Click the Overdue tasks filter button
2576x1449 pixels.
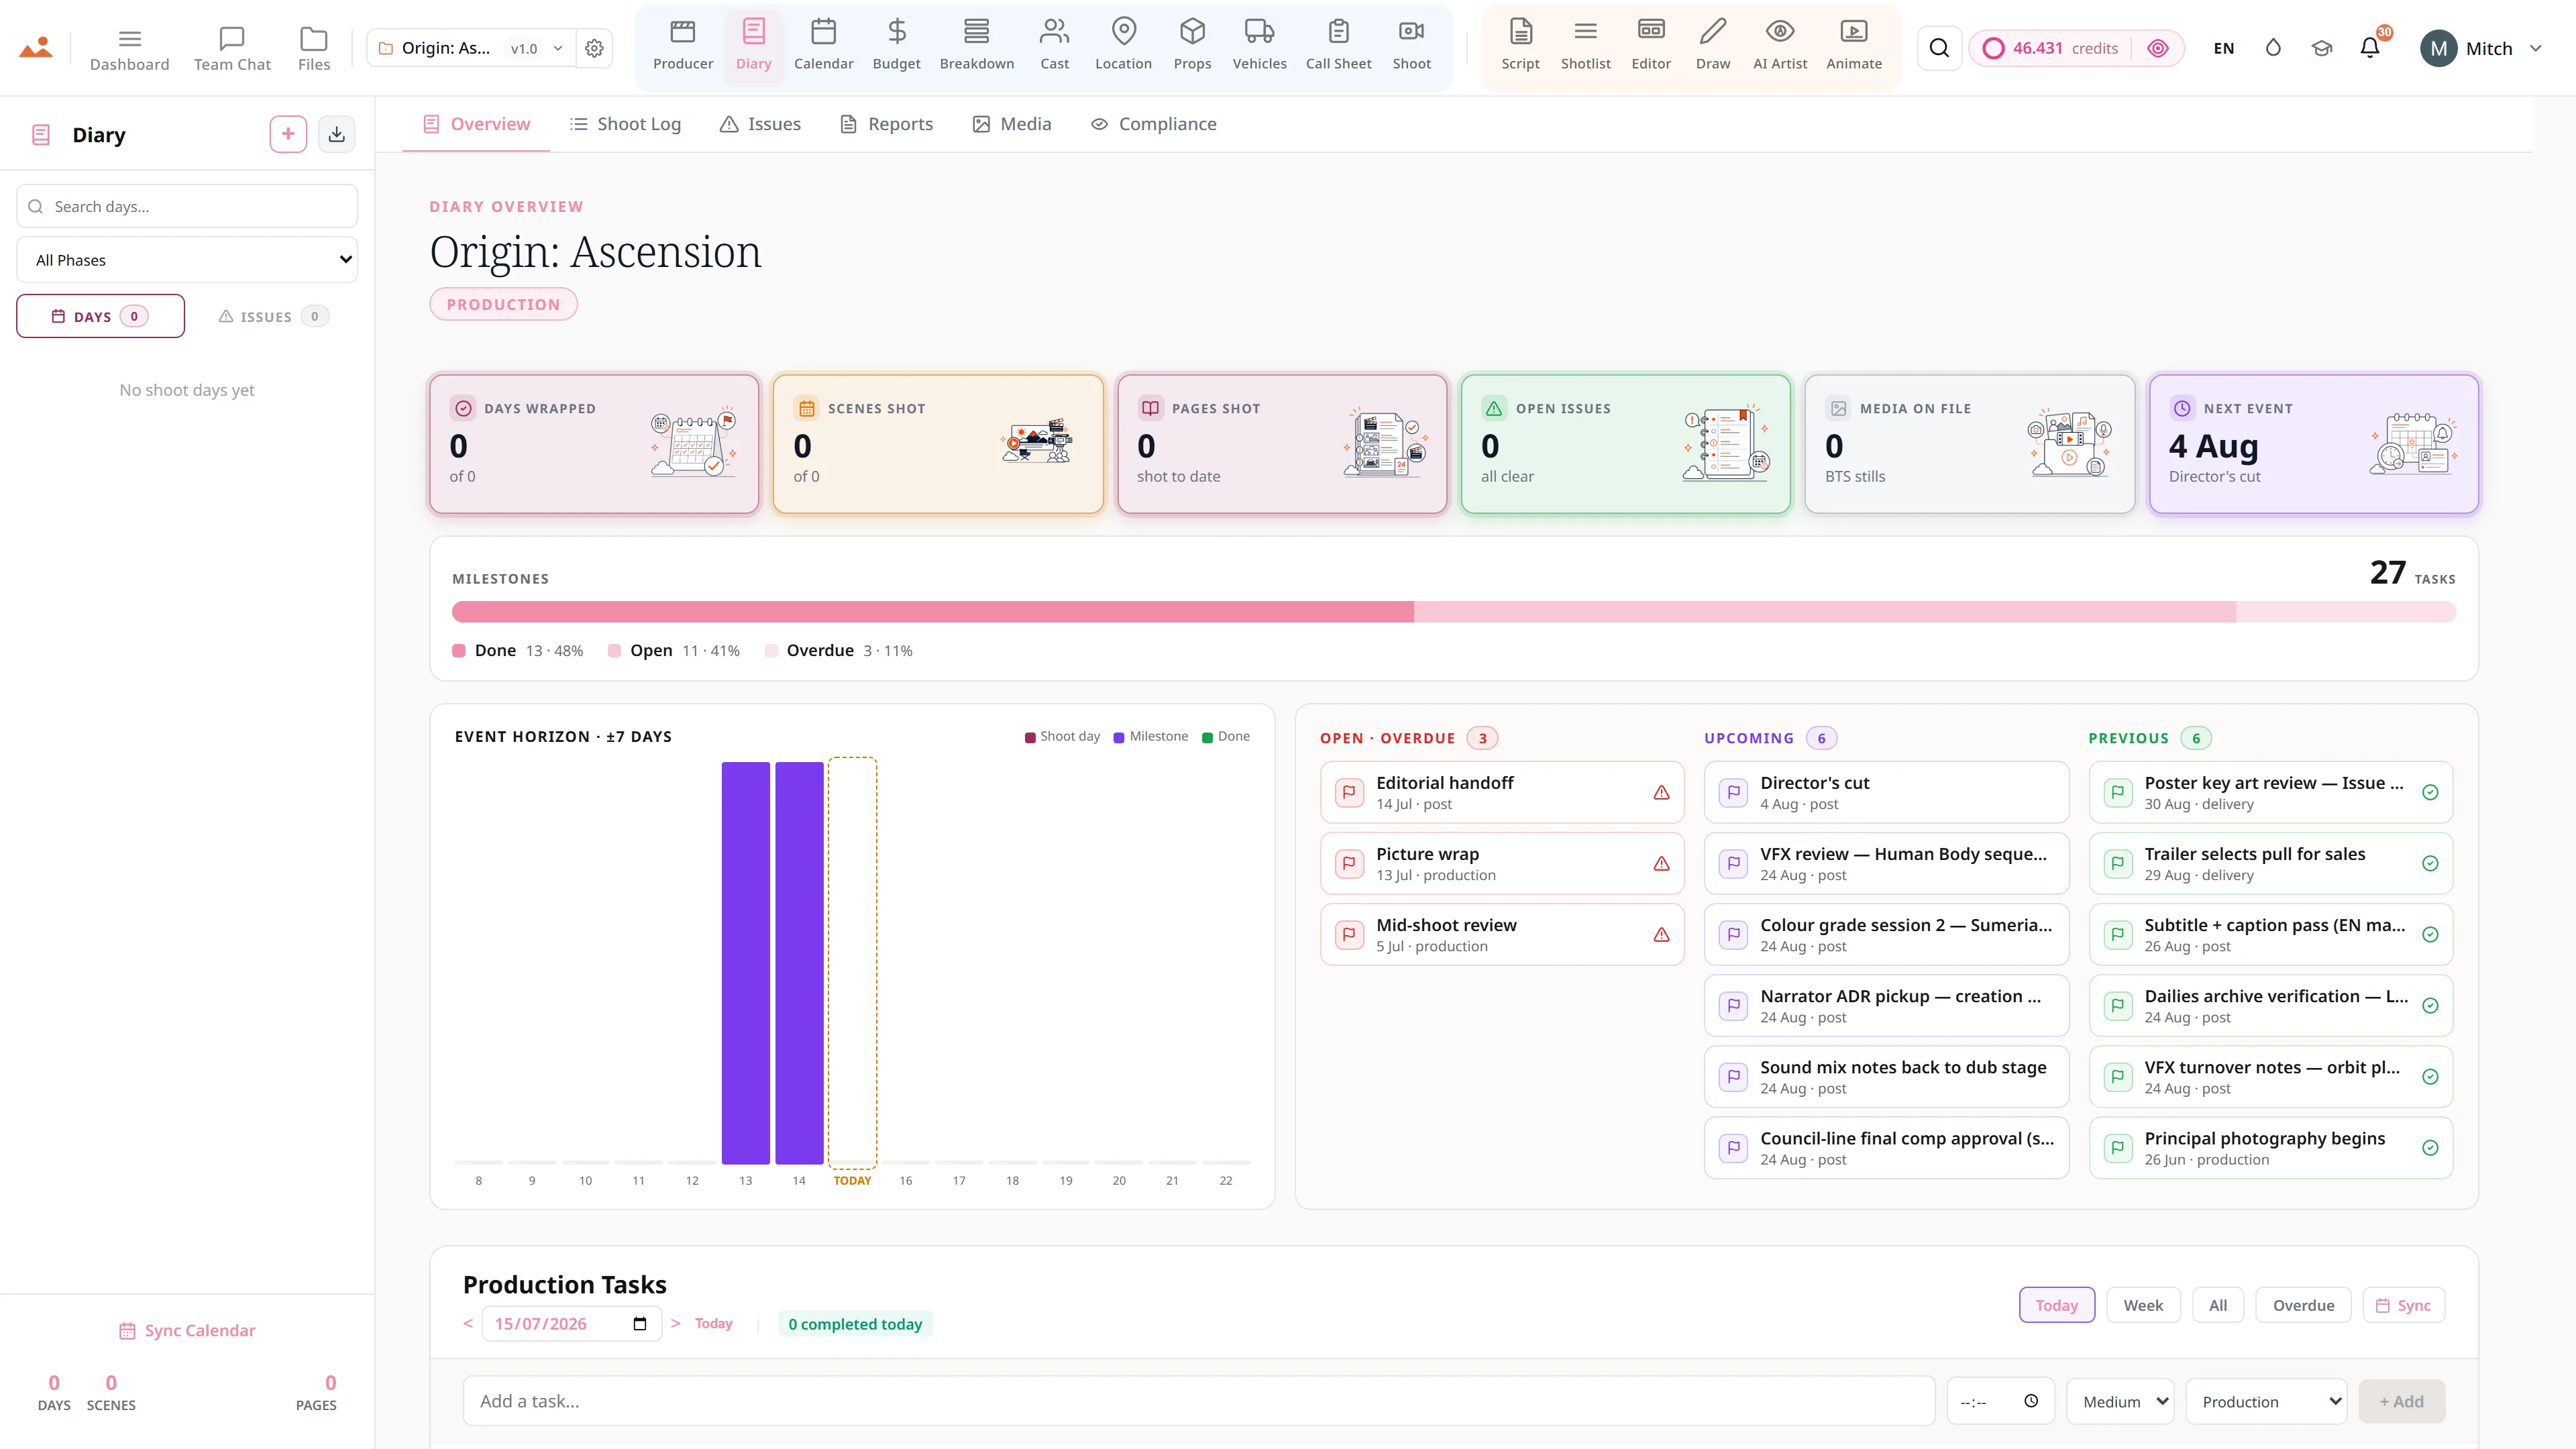point(2303,1304)
